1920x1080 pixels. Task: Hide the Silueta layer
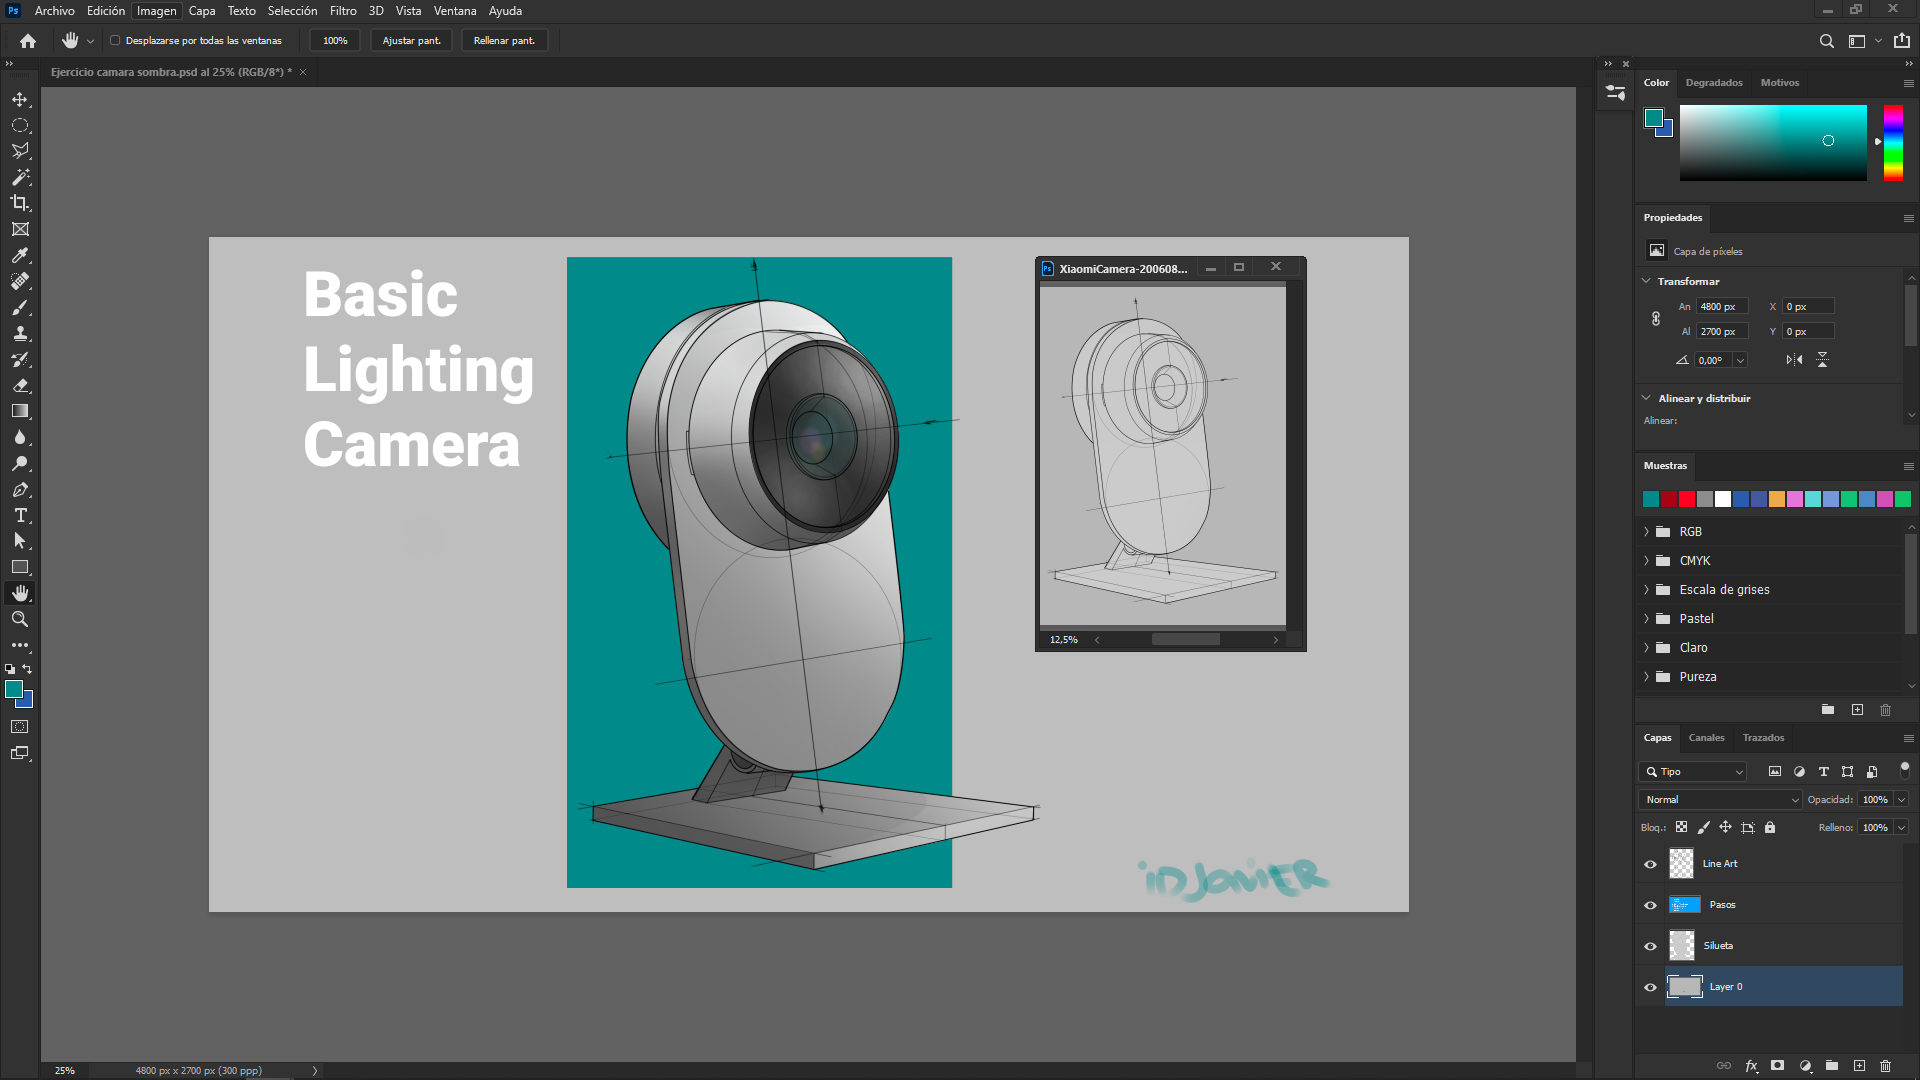(1650, 946)
